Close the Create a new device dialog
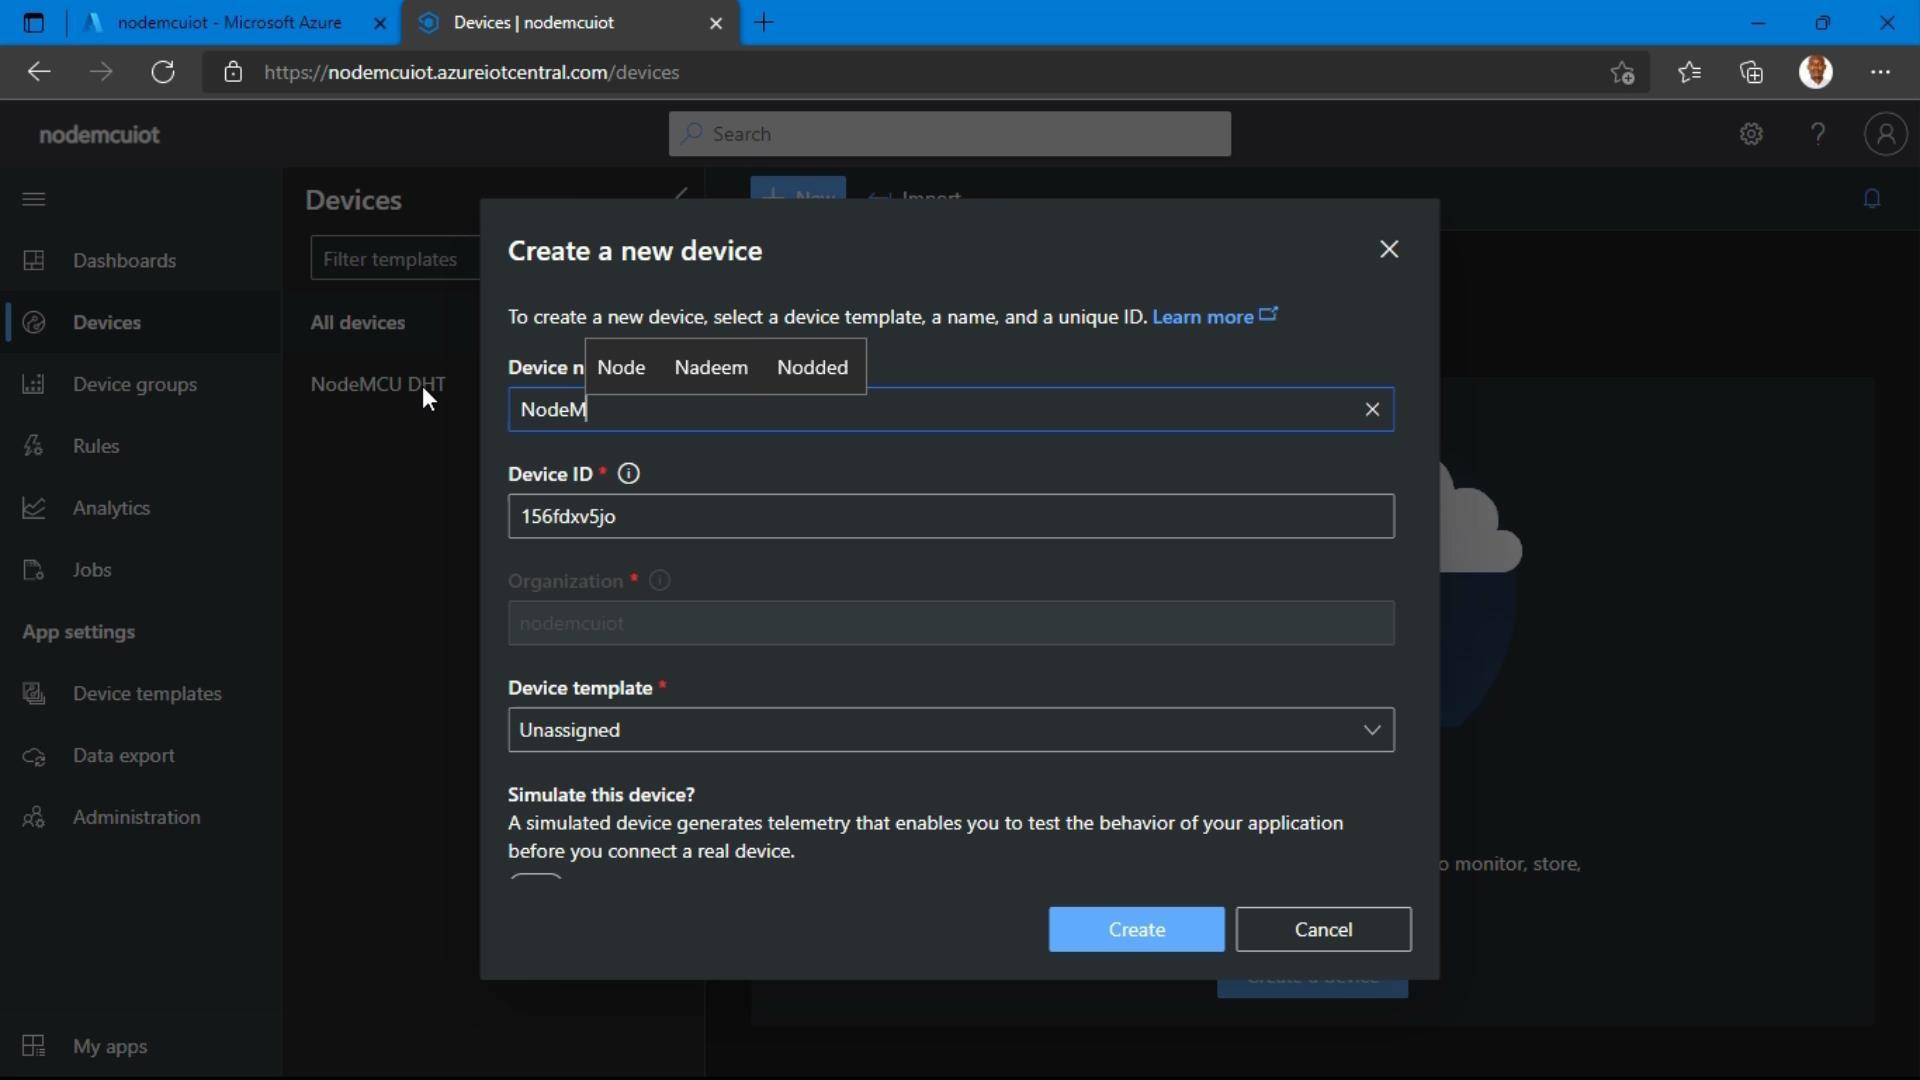This screenshot has width=1920, height=1080. [1389, 249]
